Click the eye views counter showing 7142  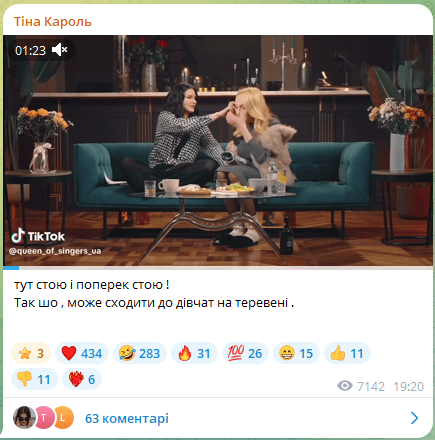point(361,386)
